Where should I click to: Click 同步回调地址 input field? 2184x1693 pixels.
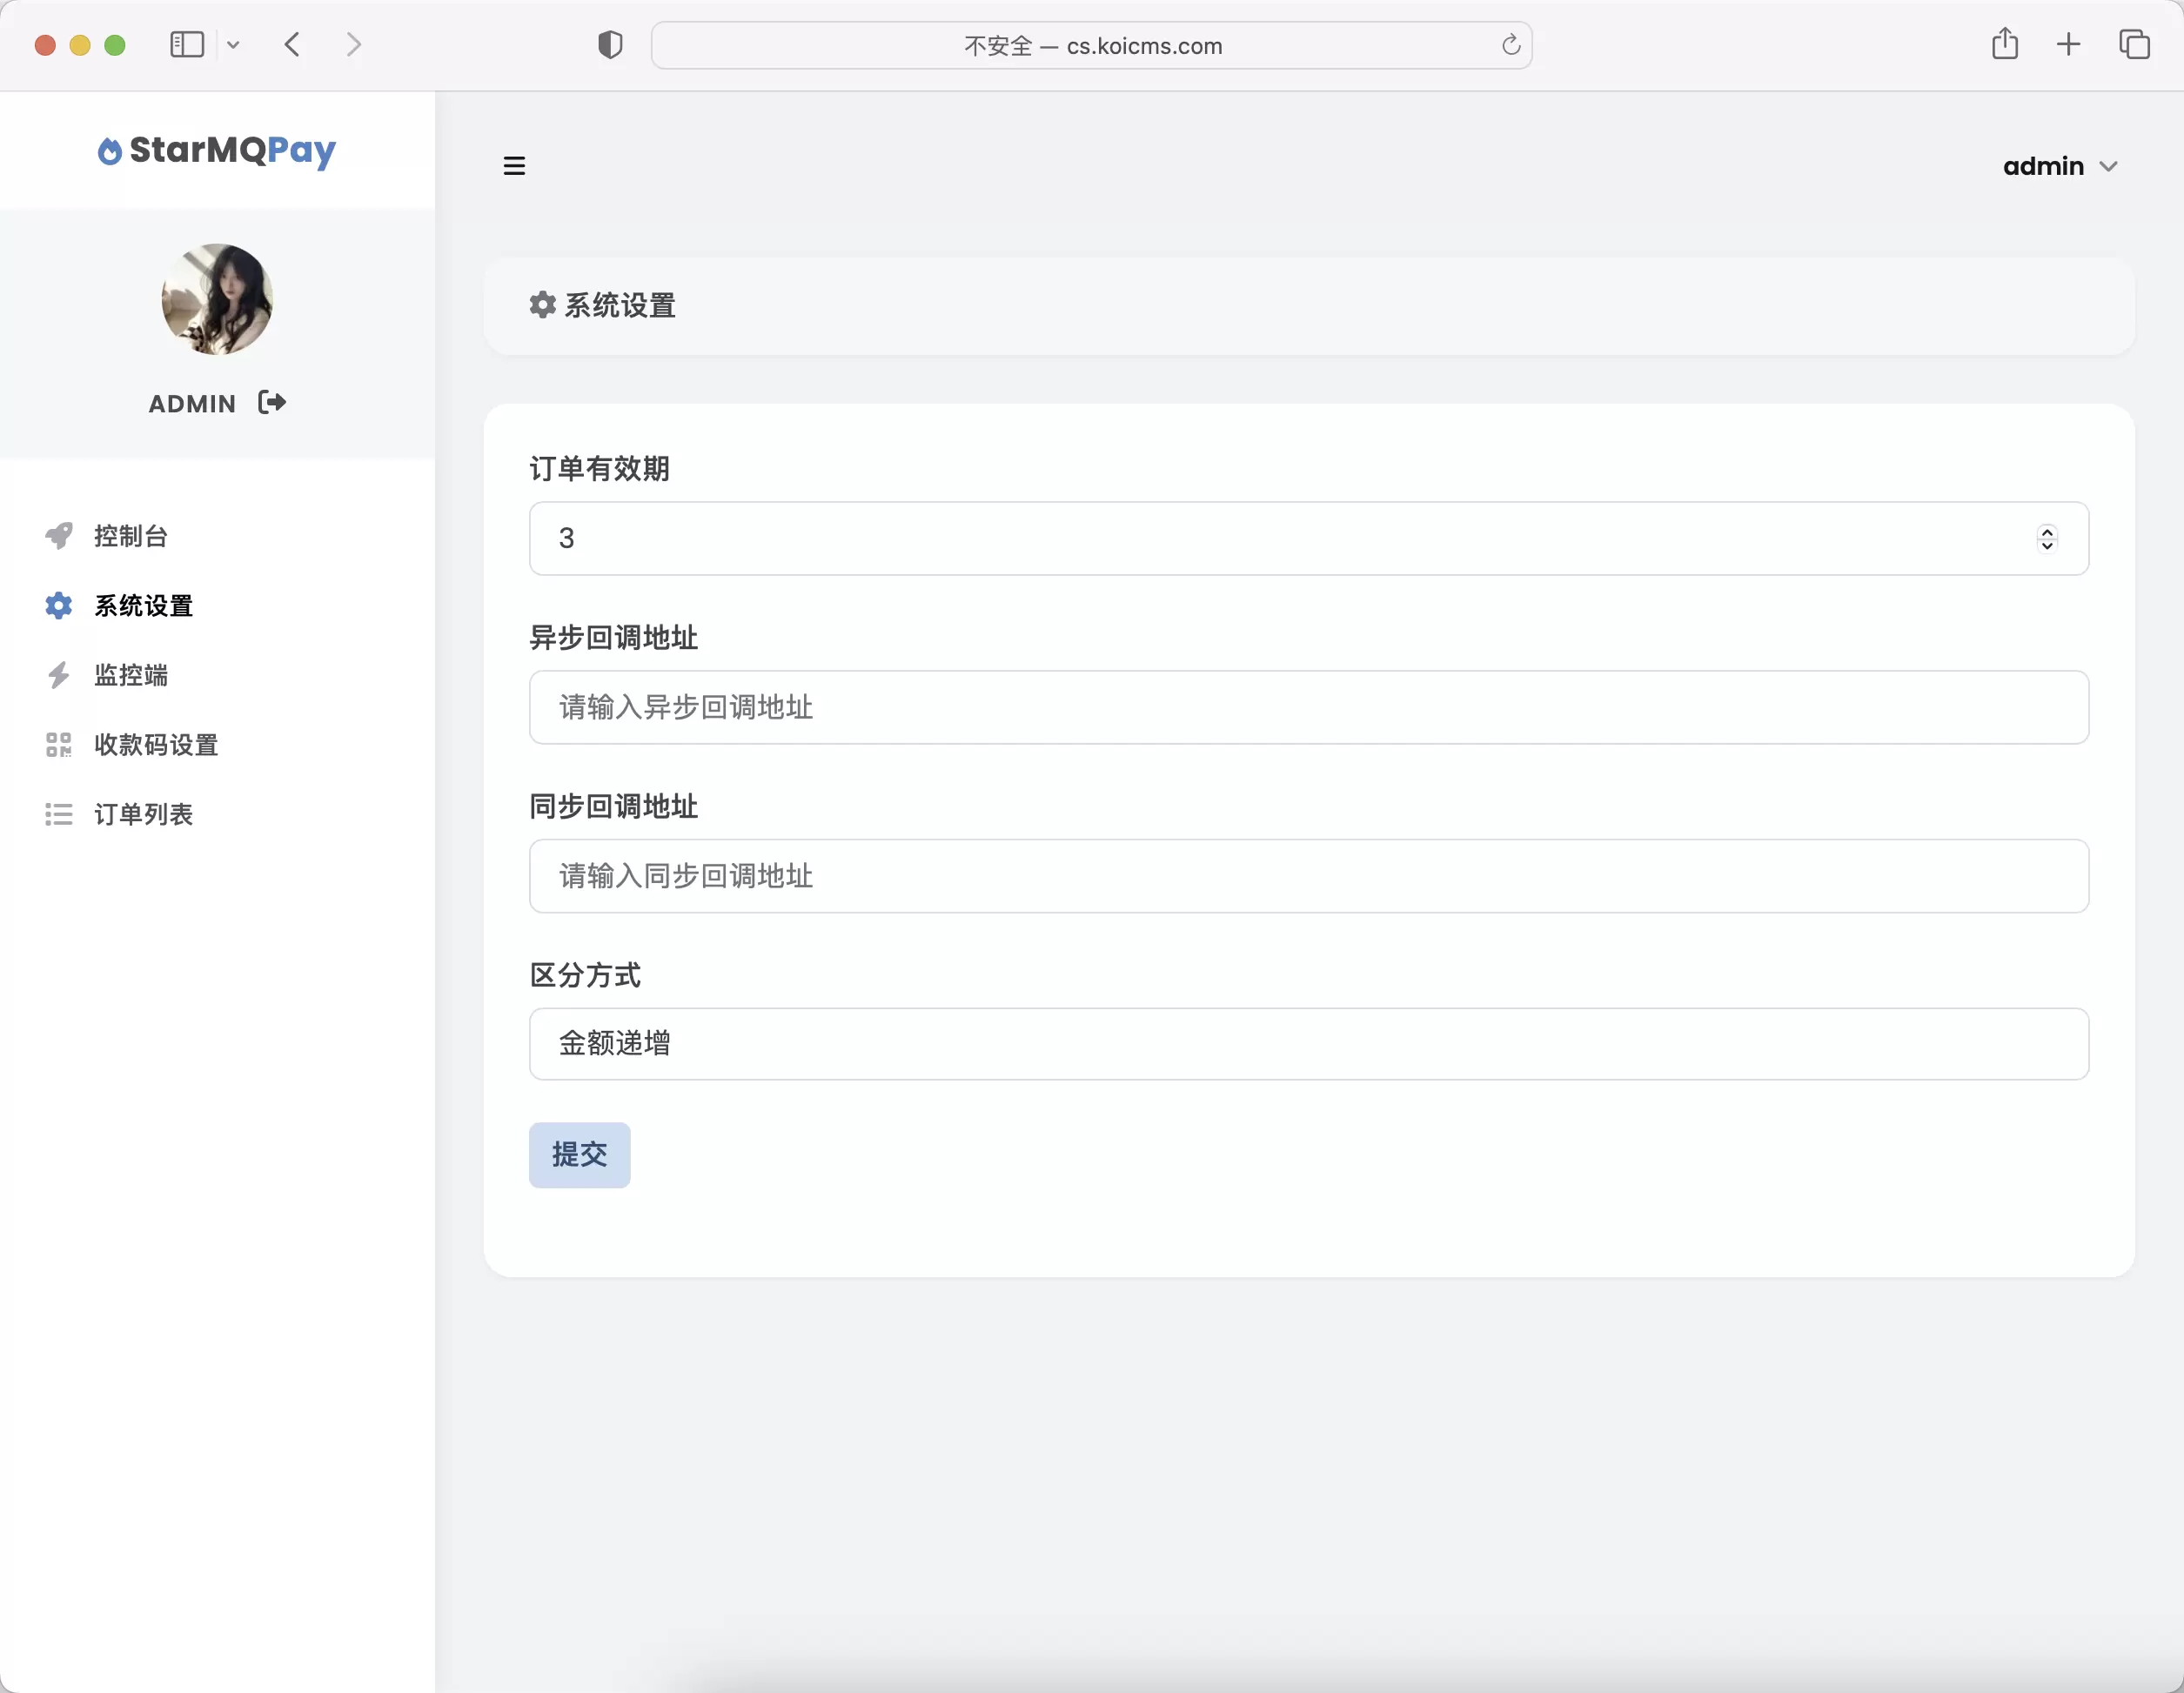1309,874
